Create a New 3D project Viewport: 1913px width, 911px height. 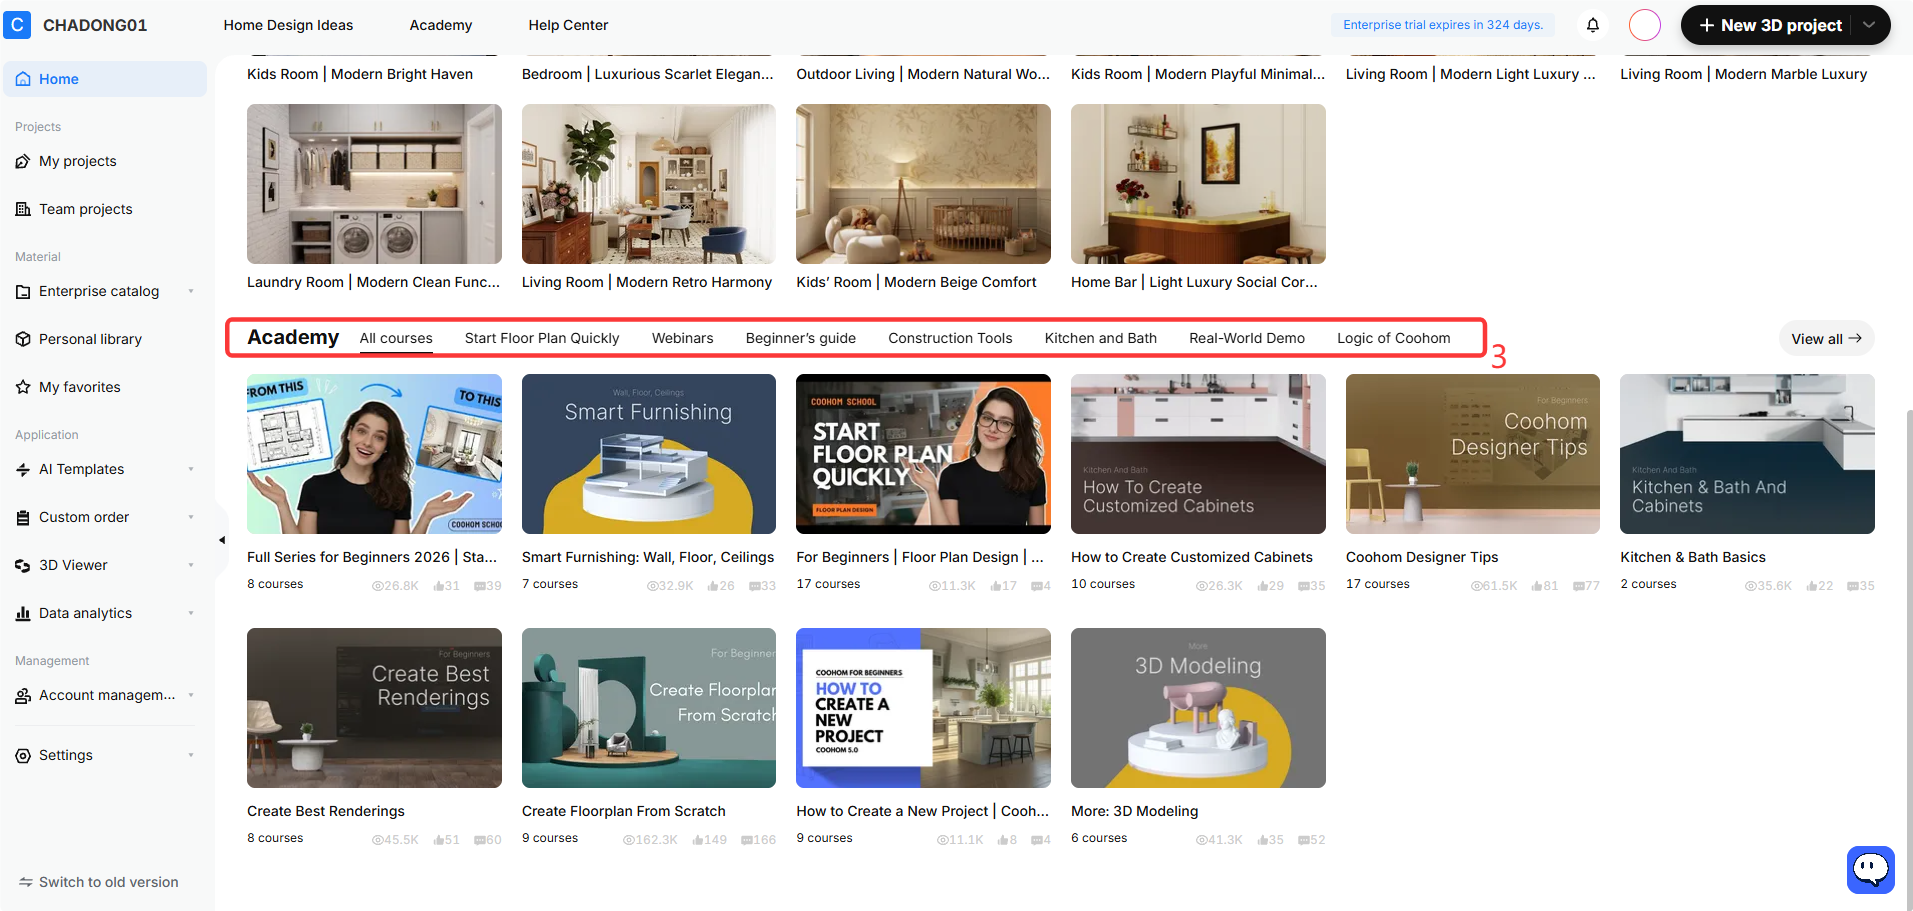click(1769, 25)
